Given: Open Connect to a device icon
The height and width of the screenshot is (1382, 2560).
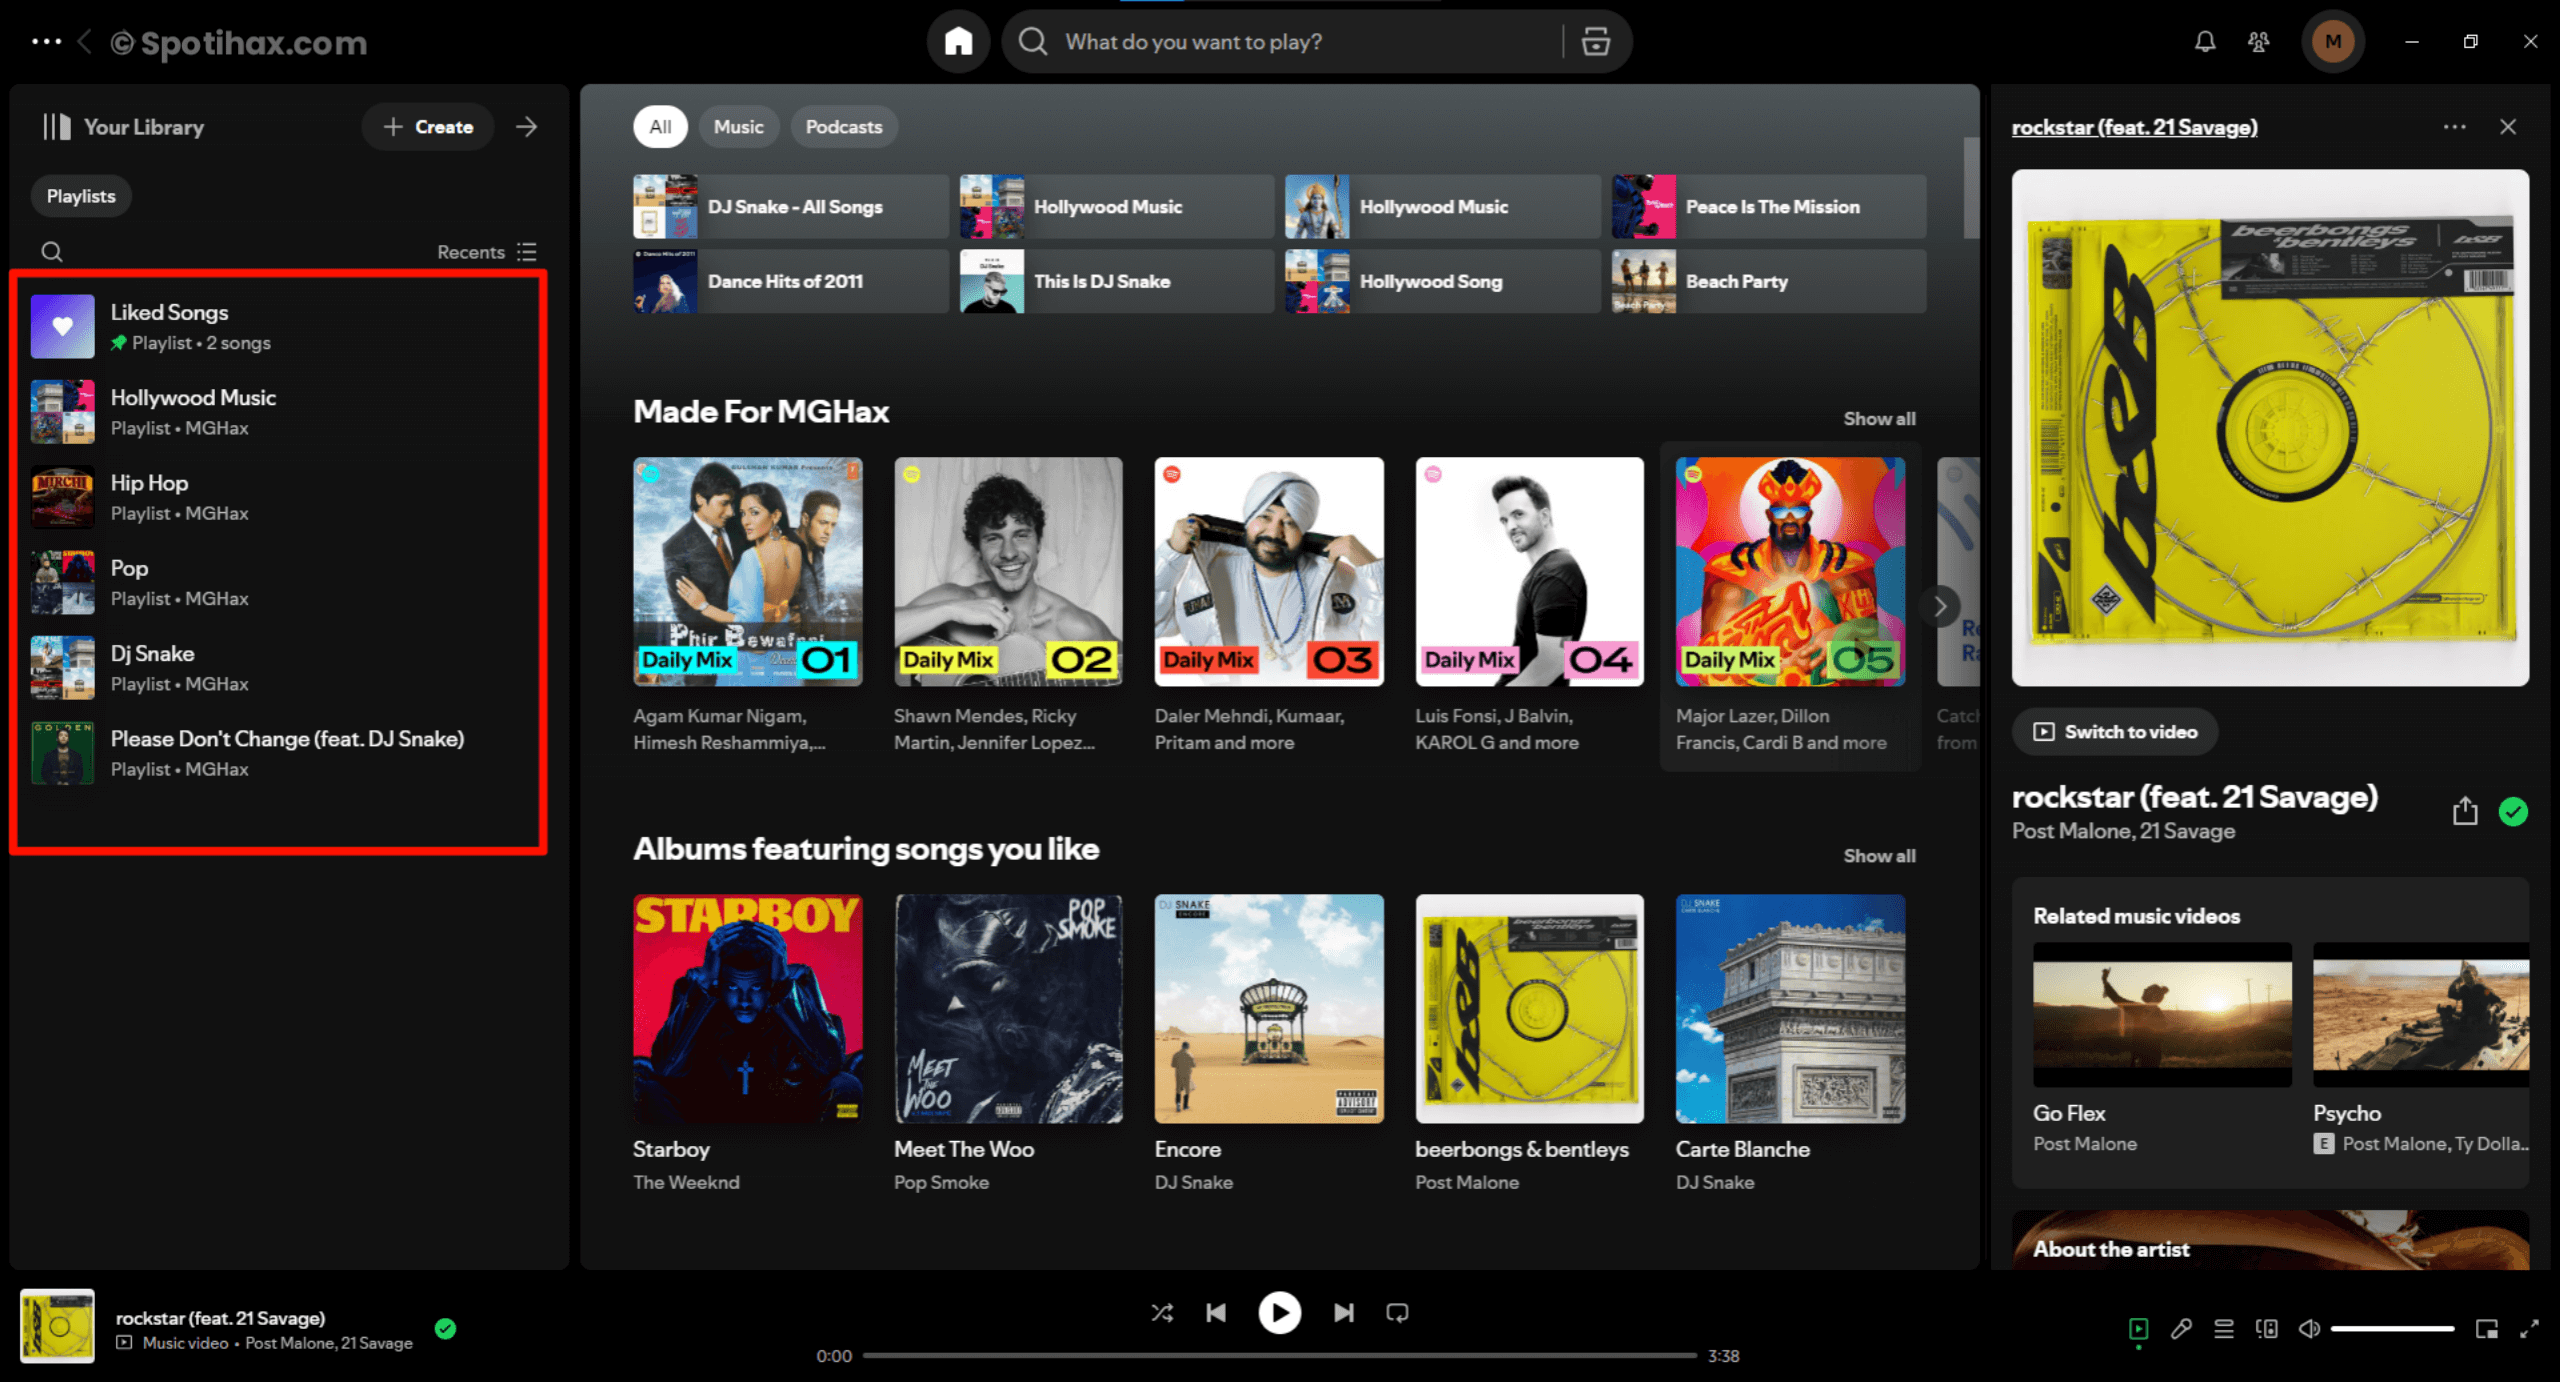Looking at the screenshot, I should point(2267,1328).
